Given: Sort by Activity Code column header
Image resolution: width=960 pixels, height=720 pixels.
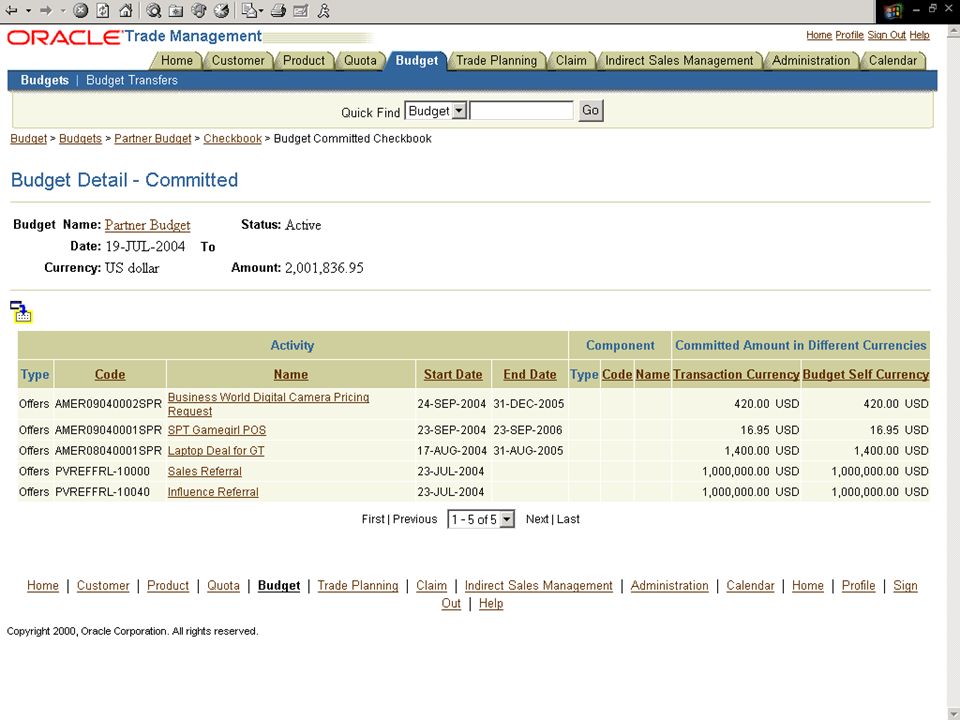Looking at the screenshot, I should click(x=110, y=374).
